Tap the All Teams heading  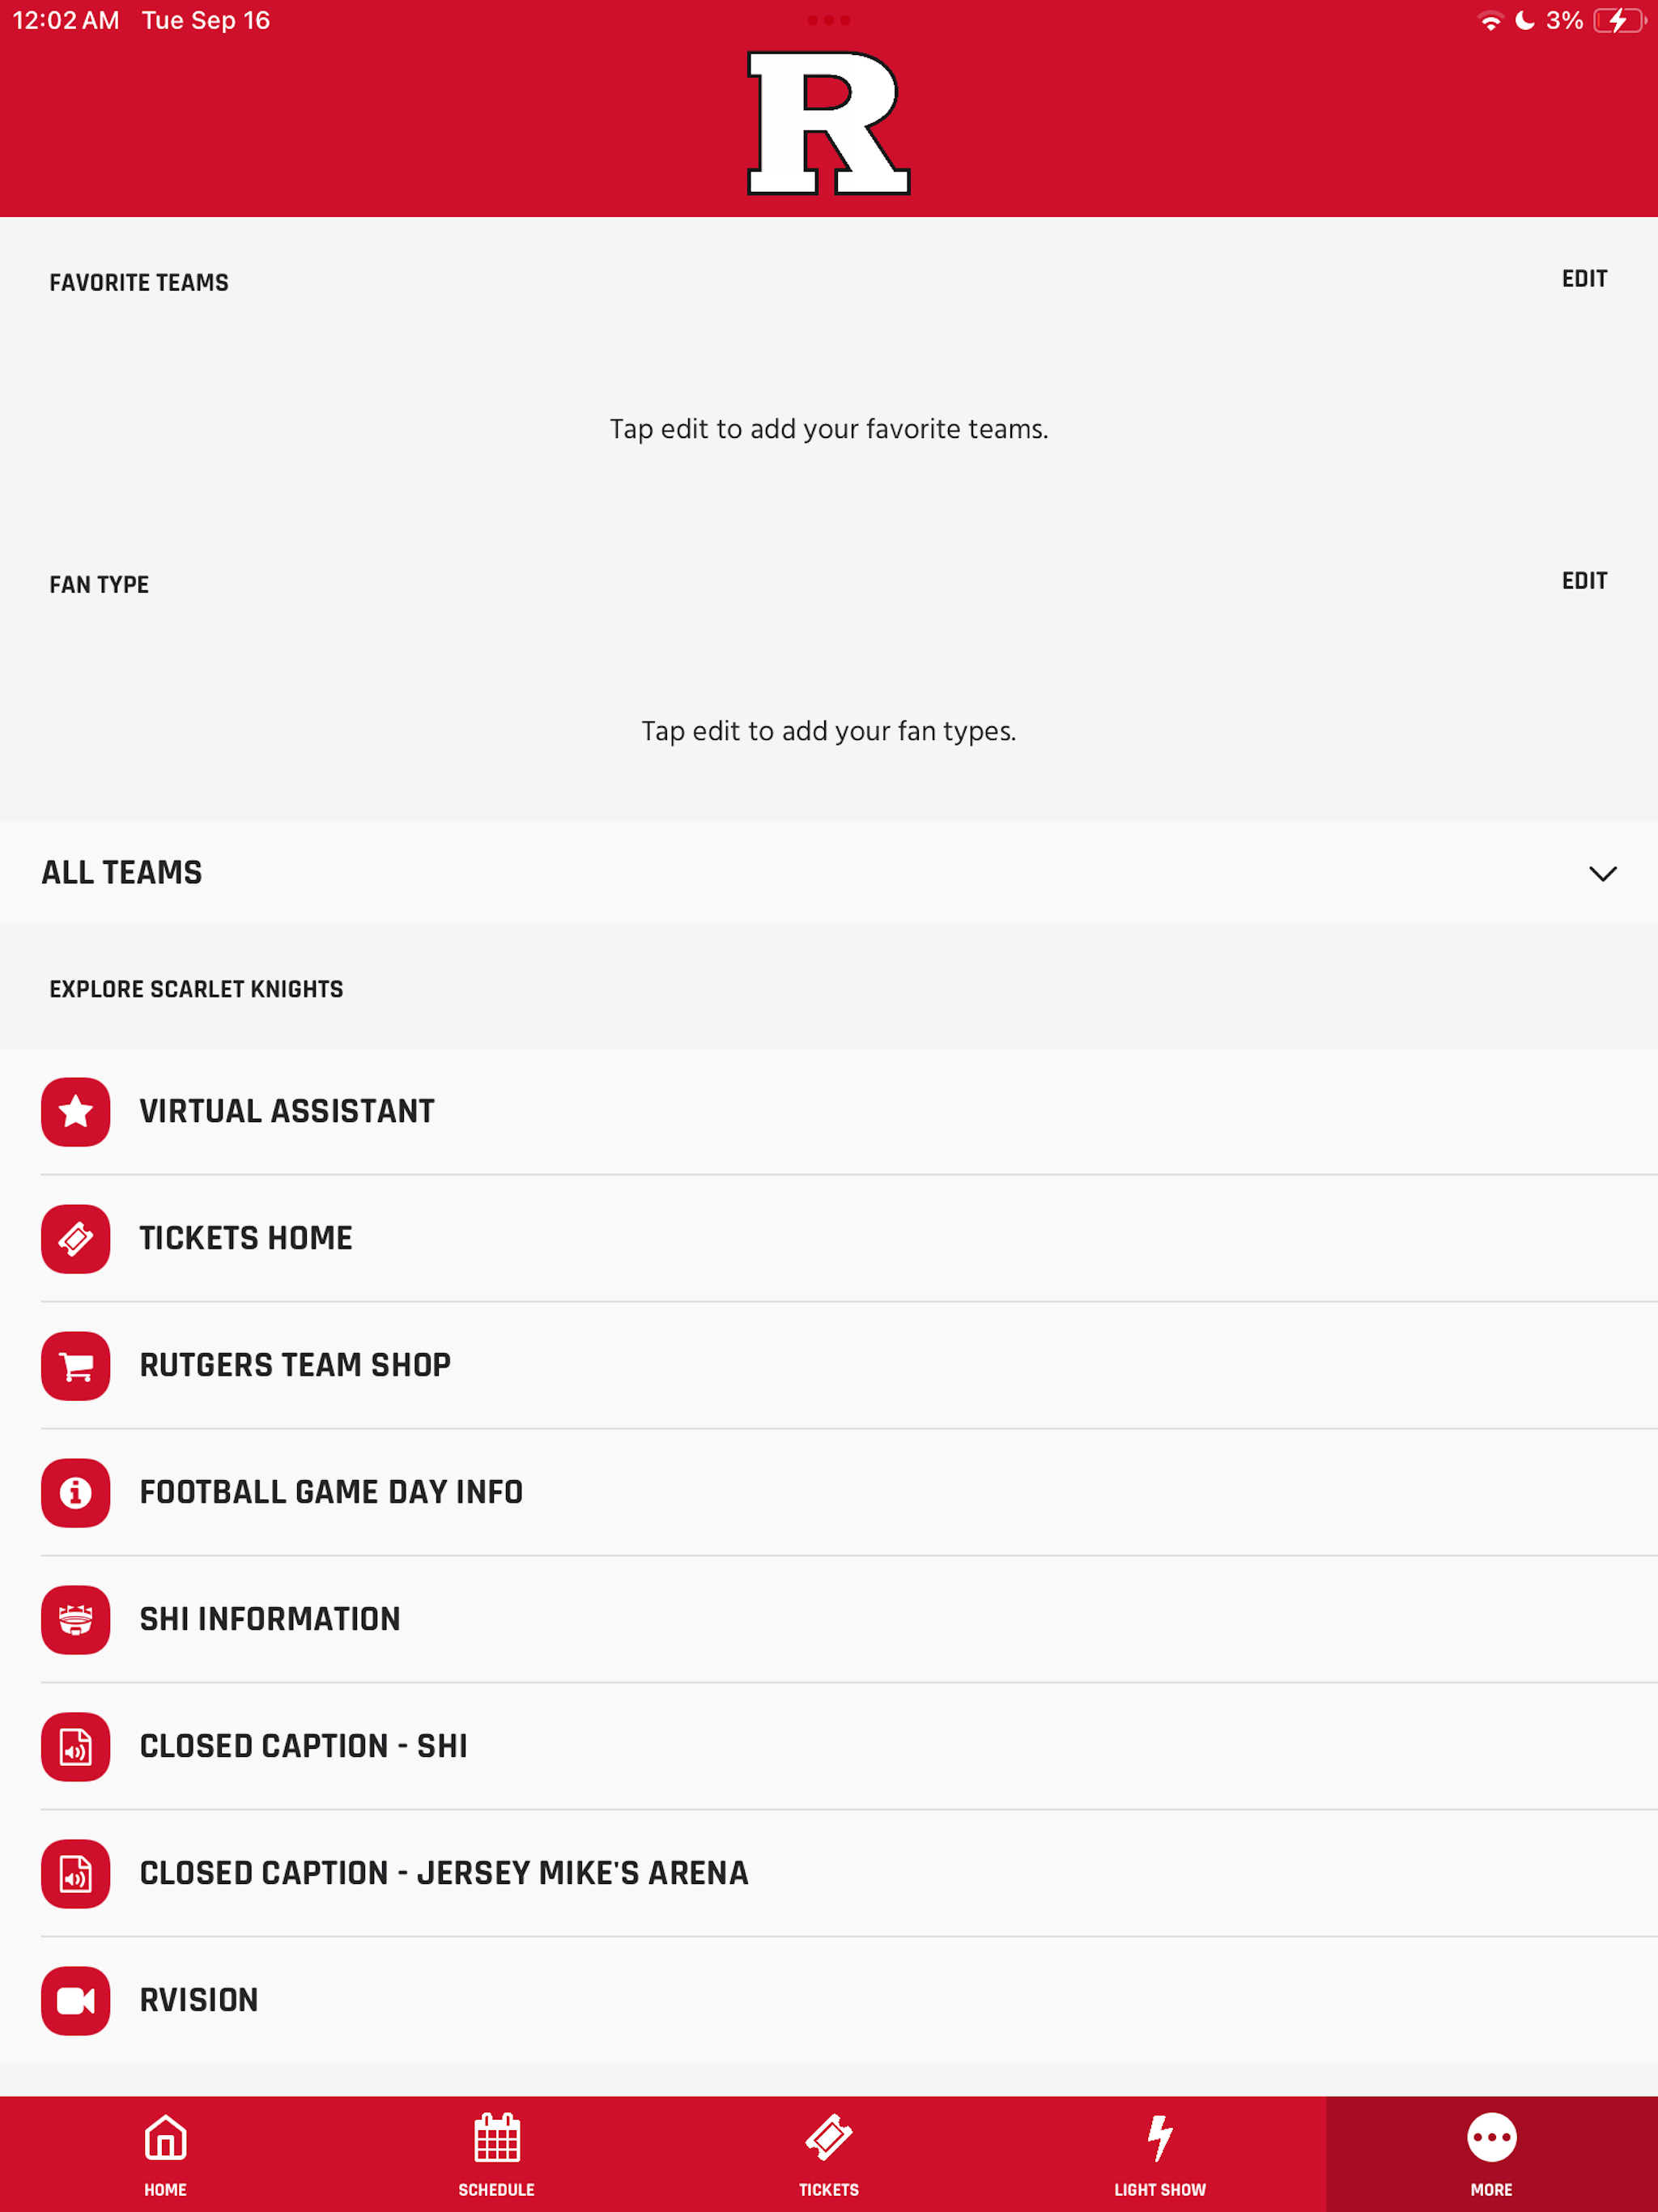122,873
